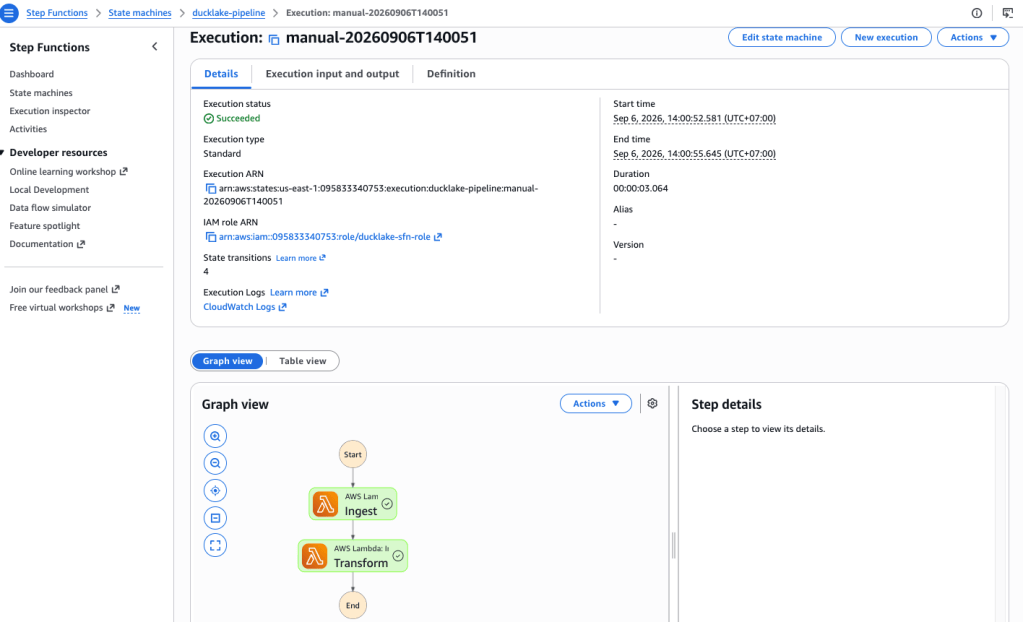Click the collapse-graph square minus icon

tap(215, 518)
